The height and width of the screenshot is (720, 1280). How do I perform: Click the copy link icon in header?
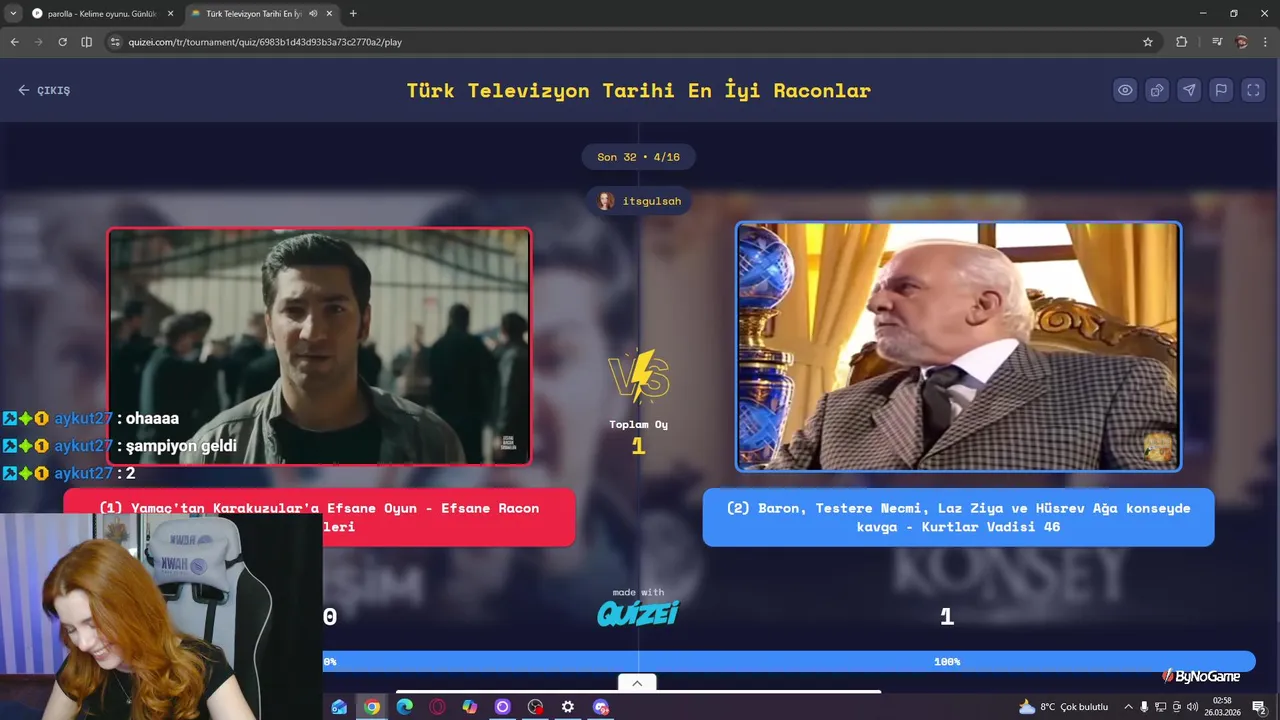pyautogui.click(x=1157, y=90)
